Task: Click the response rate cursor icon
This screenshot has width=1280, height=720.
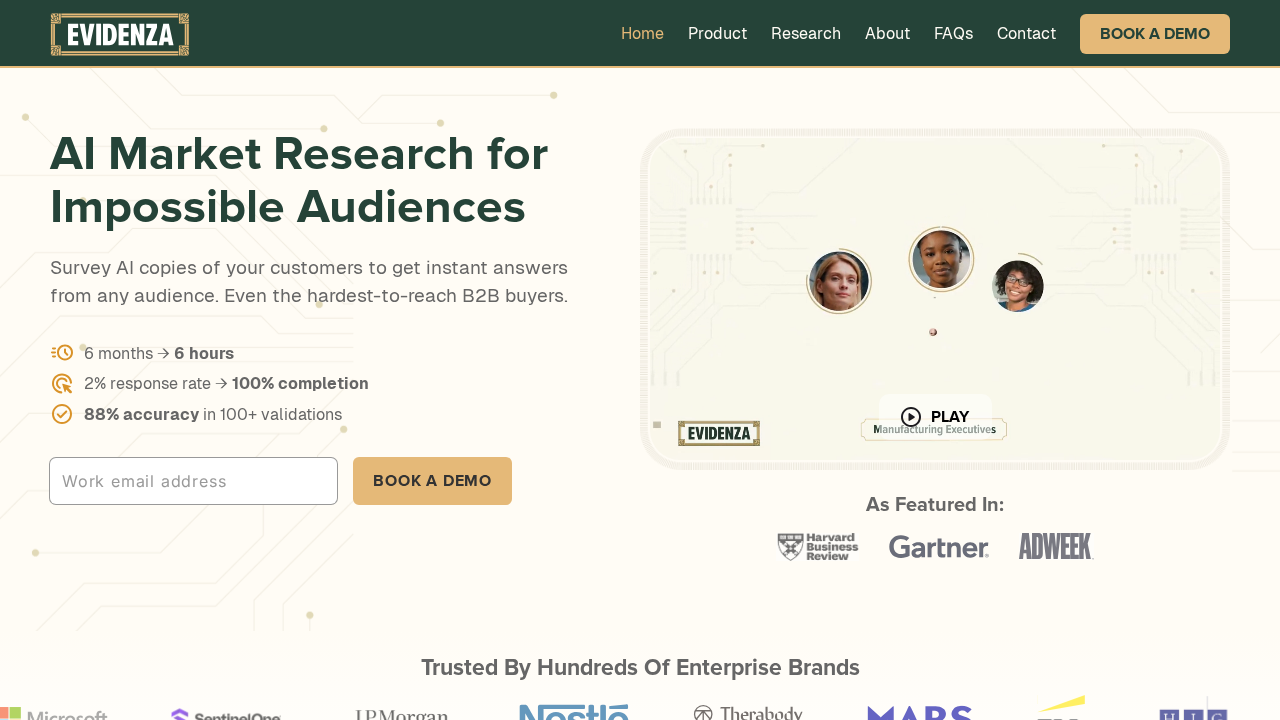Action: [61, 383]
